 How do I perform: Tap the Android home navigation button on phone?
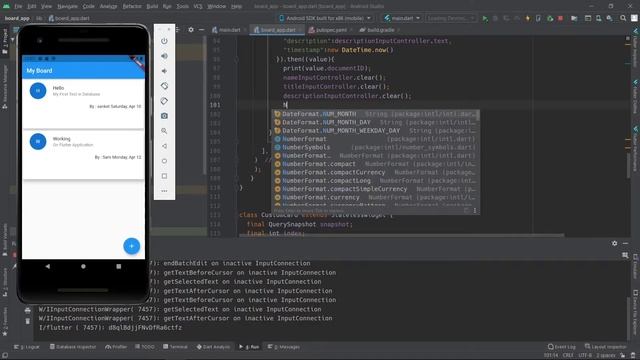83,266
